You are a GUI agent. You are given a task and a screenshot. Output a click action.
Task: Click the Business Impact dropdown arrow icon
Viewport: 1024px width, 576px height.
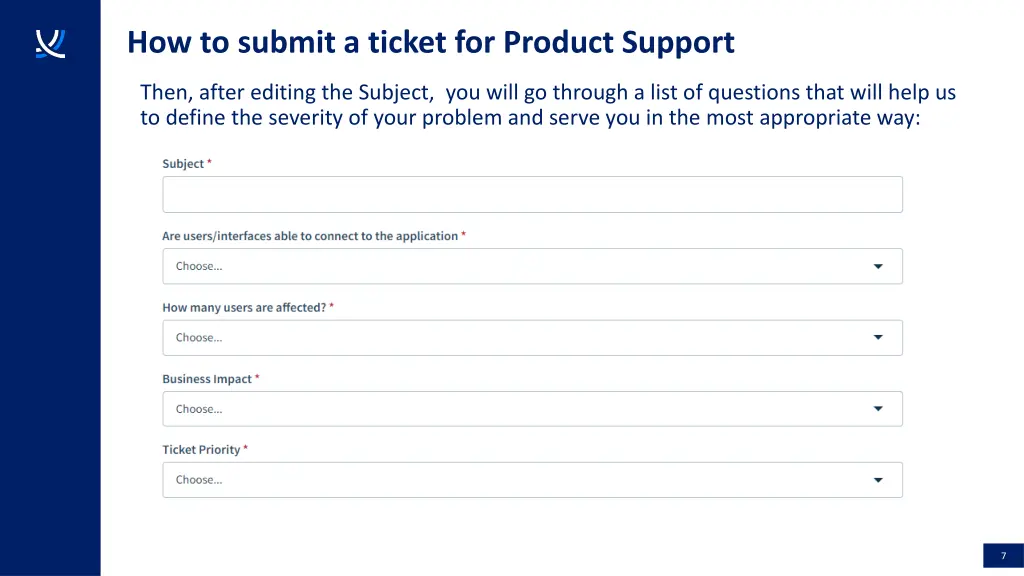tap(878, 409)
